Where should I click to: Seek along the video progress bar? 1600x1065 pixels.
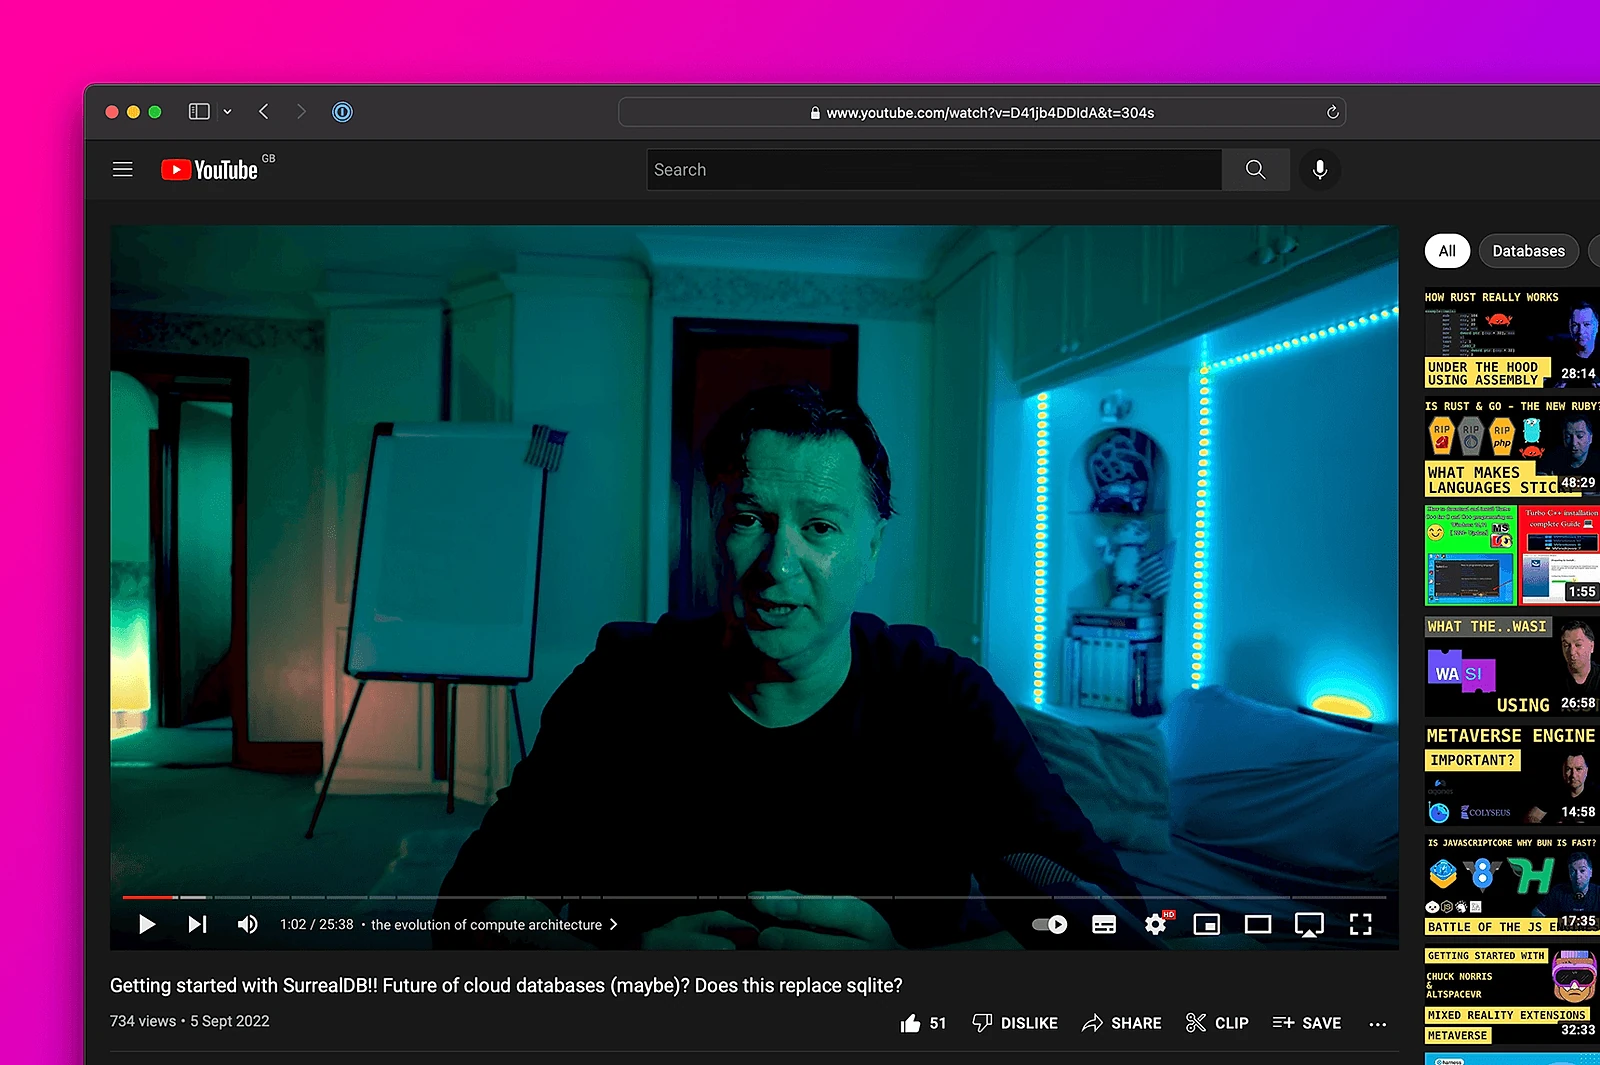[x=754, y=897]
